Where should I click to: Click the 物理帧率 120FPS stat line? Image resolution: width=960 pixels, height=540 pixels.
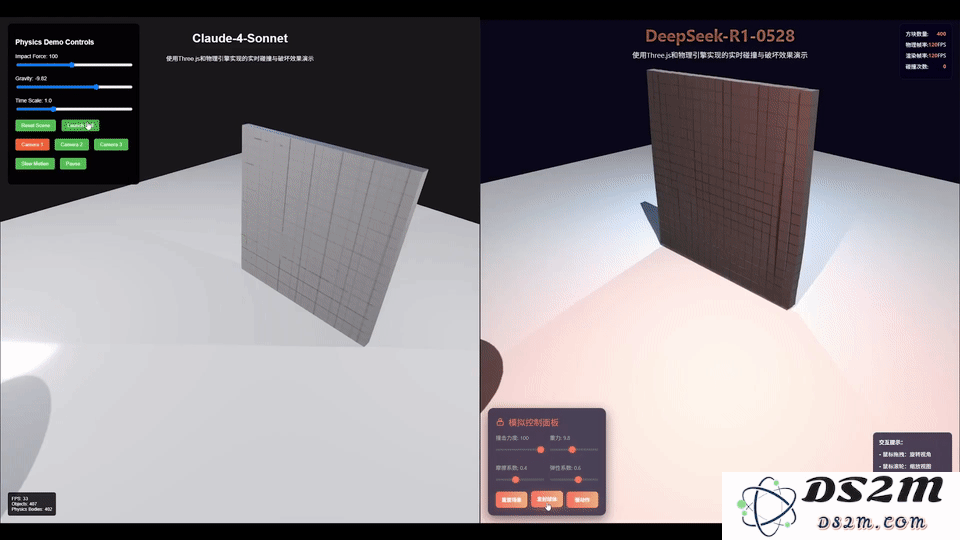(926, 45)
